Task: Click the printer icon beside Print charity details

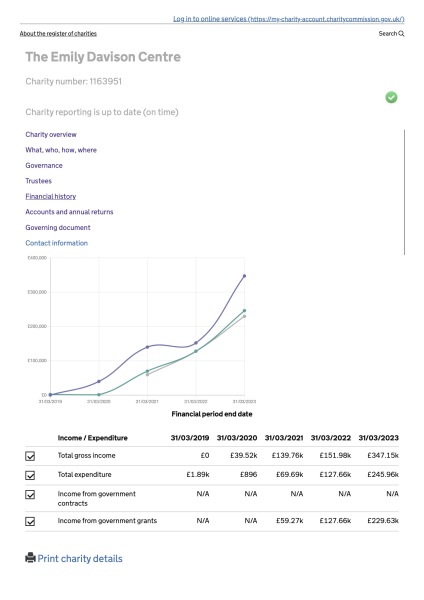Action: coord(30,558)
